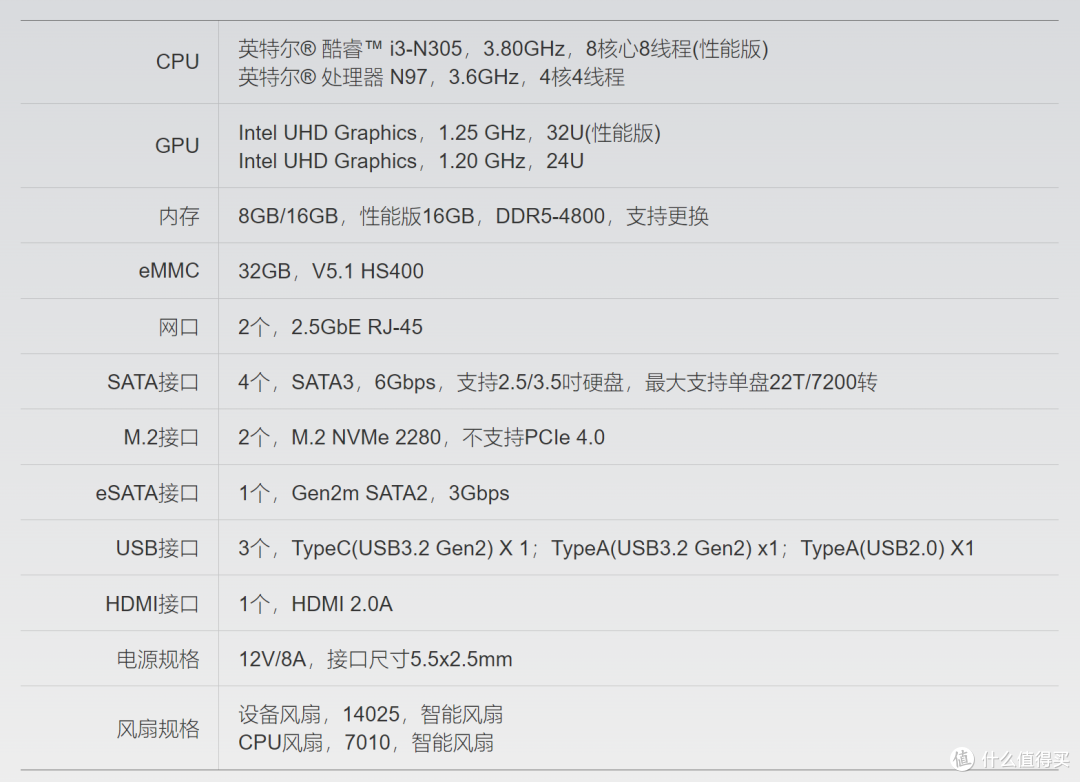
Task: Click the 设备风扇 14025 fan line
Action: click(371, 714)
